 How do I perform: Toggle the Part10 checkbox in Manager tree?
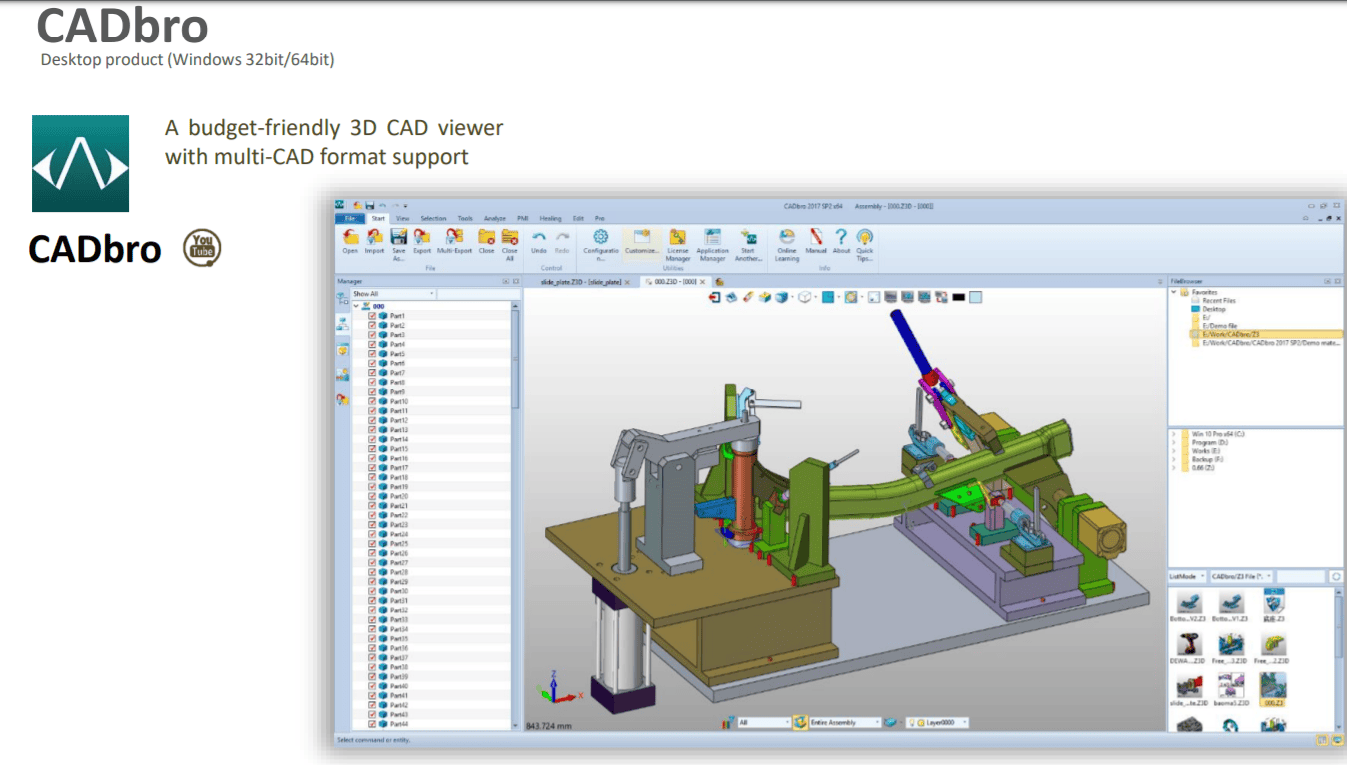372,401
